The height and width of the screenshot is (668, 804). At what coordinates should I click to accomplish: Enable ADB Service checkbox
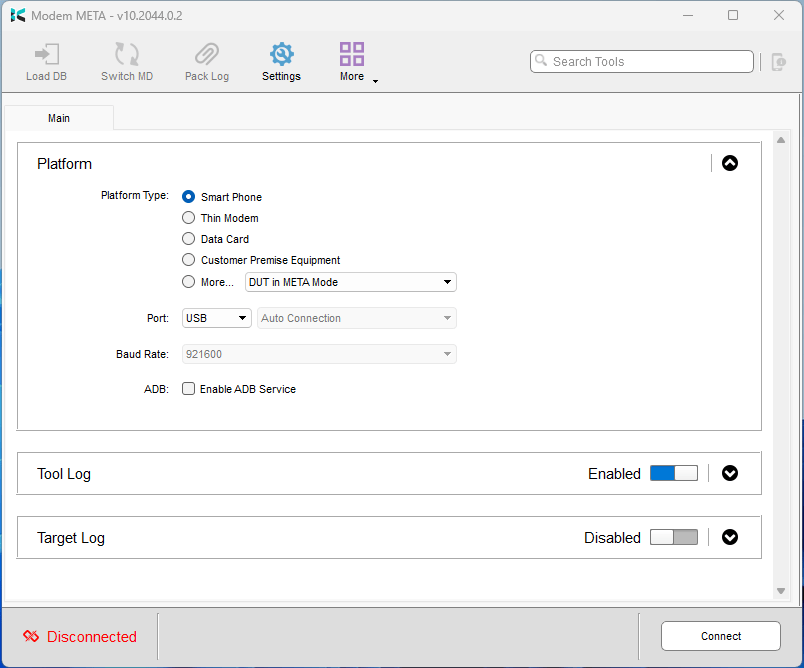coord(188,389)
